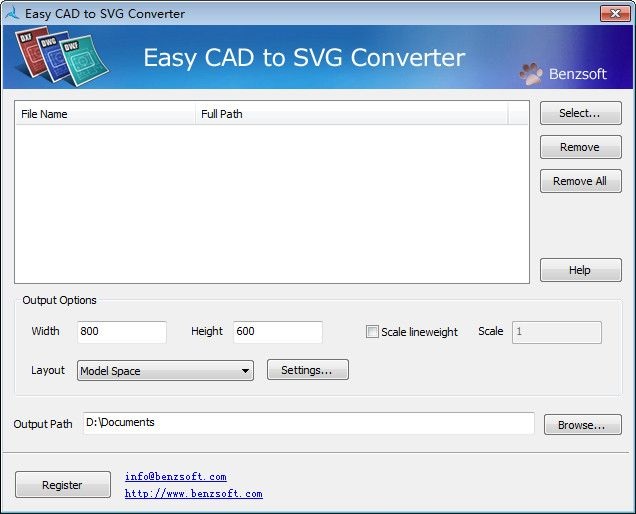
Task: Click the Select... button to add files
Action: (580, 113)
